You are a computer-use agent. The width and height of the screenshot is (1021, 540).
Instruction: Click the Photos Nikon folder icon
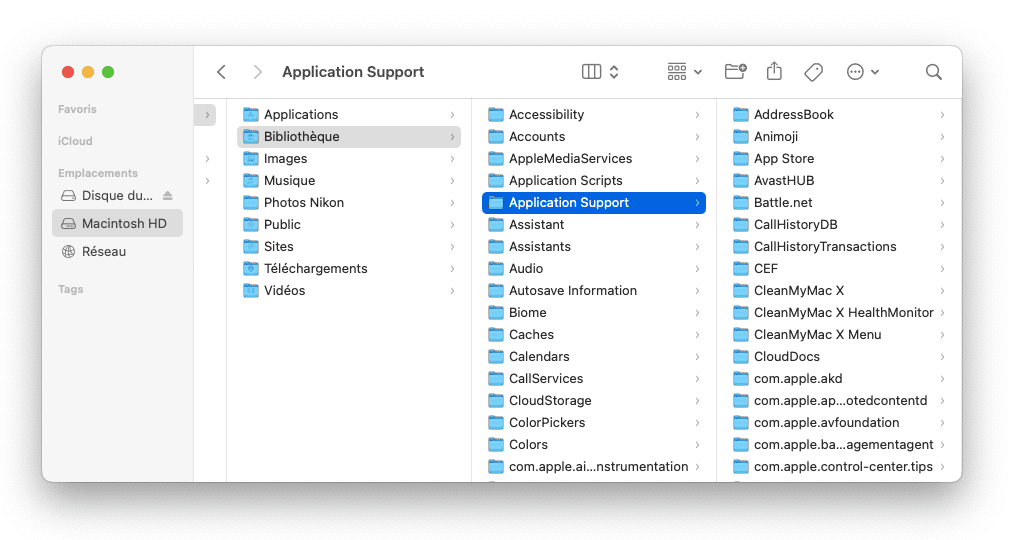[x=251, y=203]
